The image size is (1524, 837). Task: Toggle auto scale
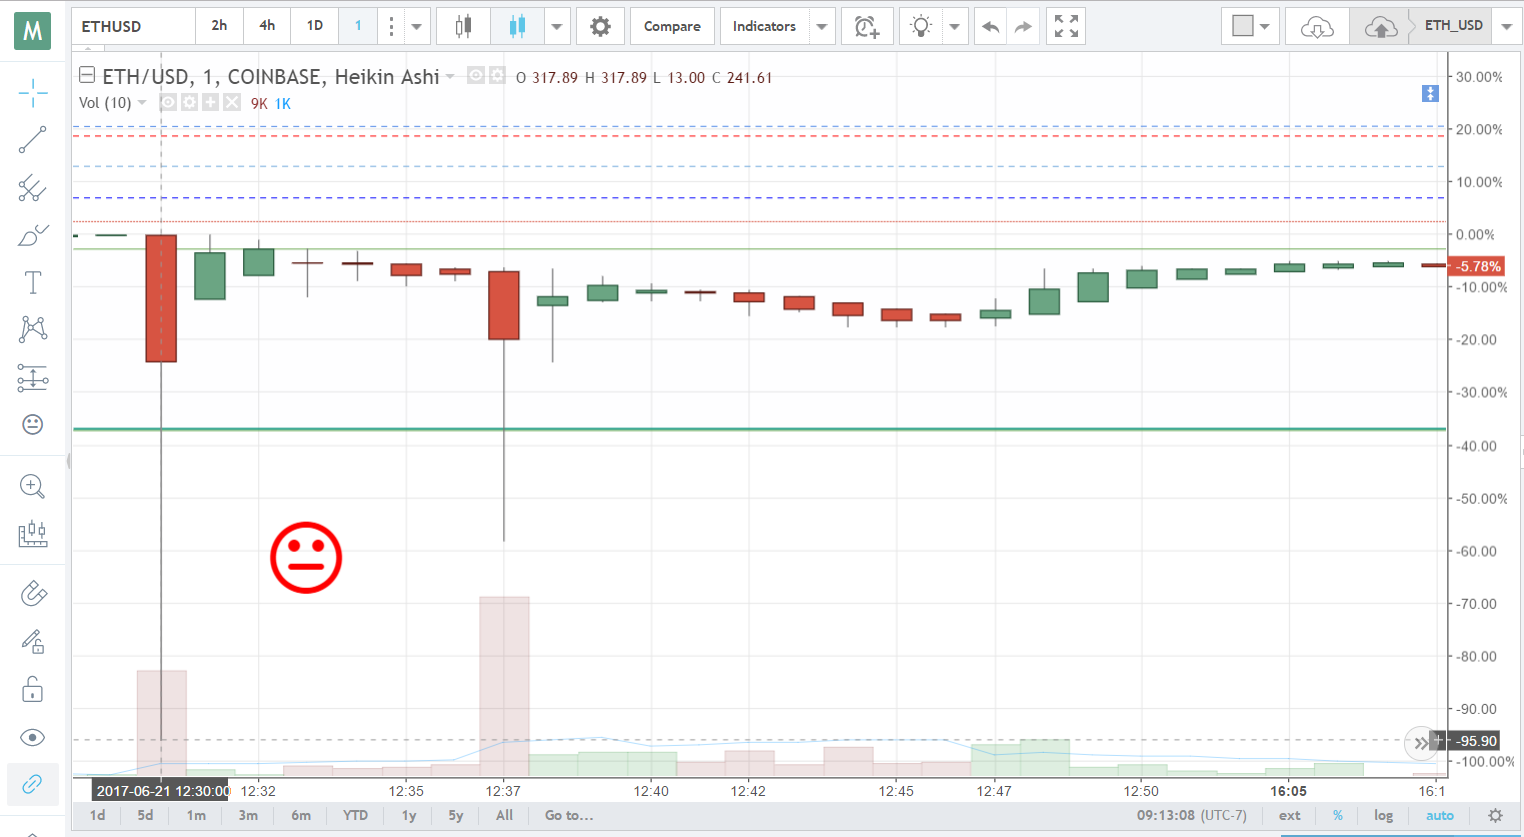tap(1440, 815)
